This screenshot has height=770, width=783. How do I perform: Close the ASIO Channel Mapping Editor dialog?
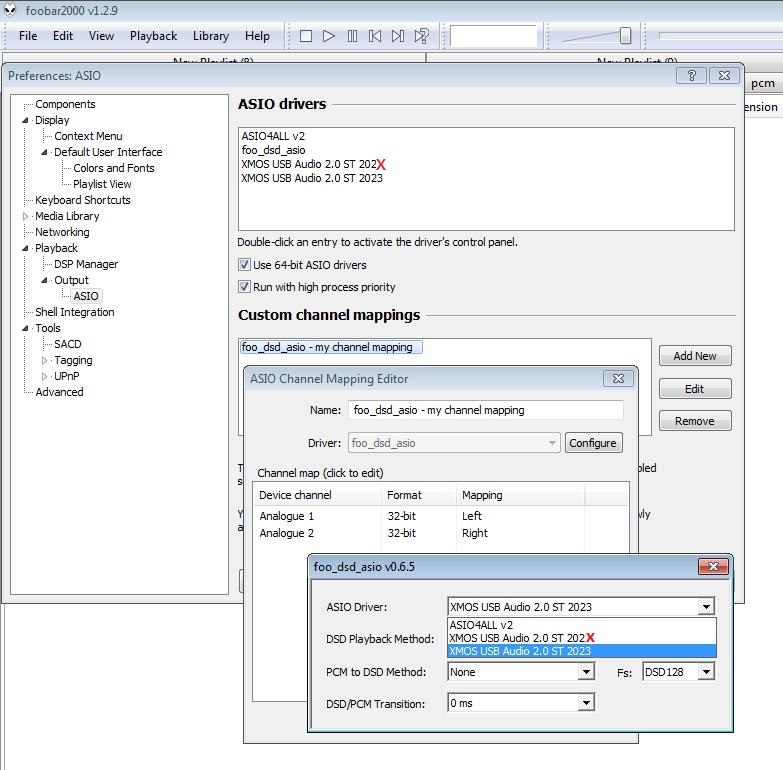click(618, 379)
